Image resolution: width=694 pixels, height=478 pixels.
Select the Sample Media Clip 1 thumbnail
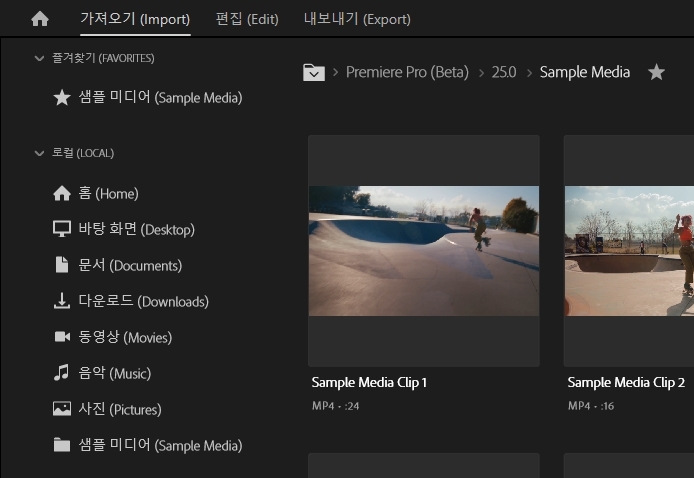click(x=424, y=251)
